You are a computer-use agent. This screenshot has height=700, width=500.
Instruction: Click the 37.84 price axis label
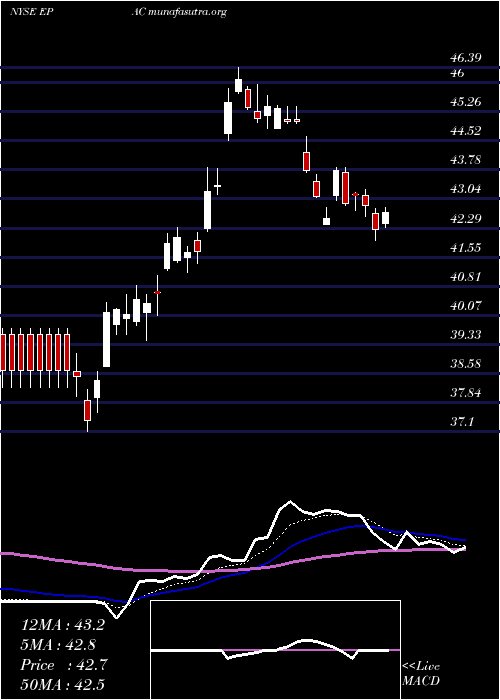(466, 393)
